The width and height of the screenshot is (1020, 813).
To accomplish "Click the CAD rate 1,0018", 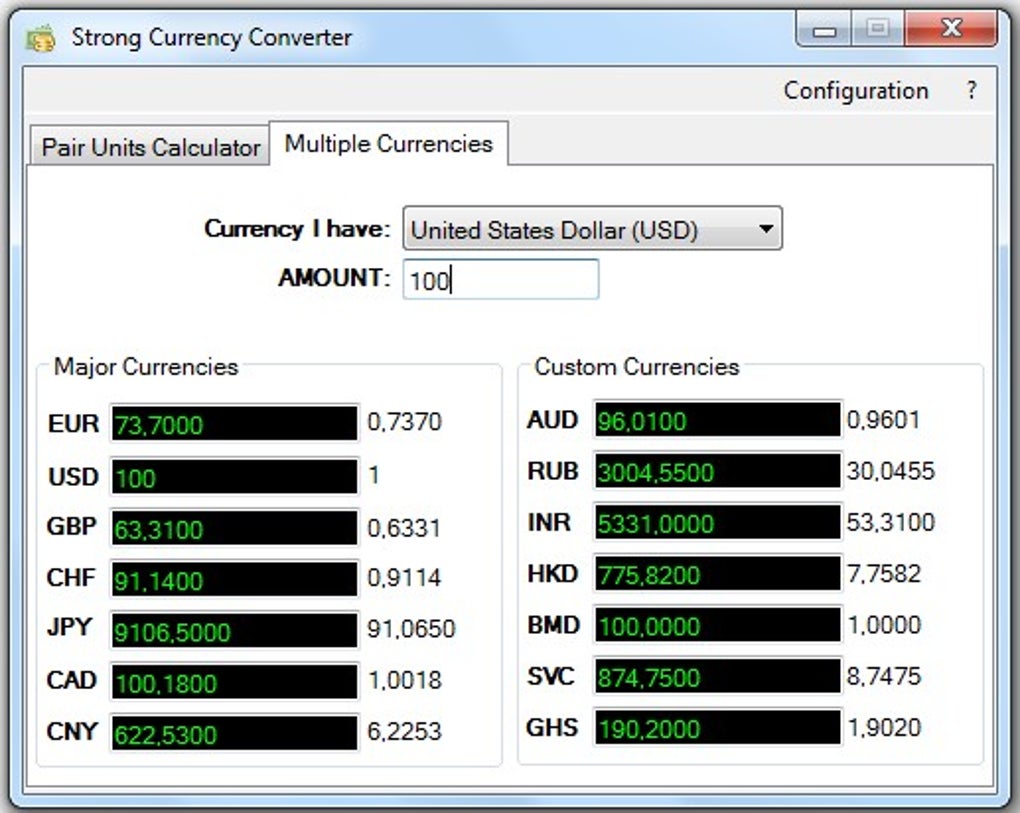I will click(405, 680).
